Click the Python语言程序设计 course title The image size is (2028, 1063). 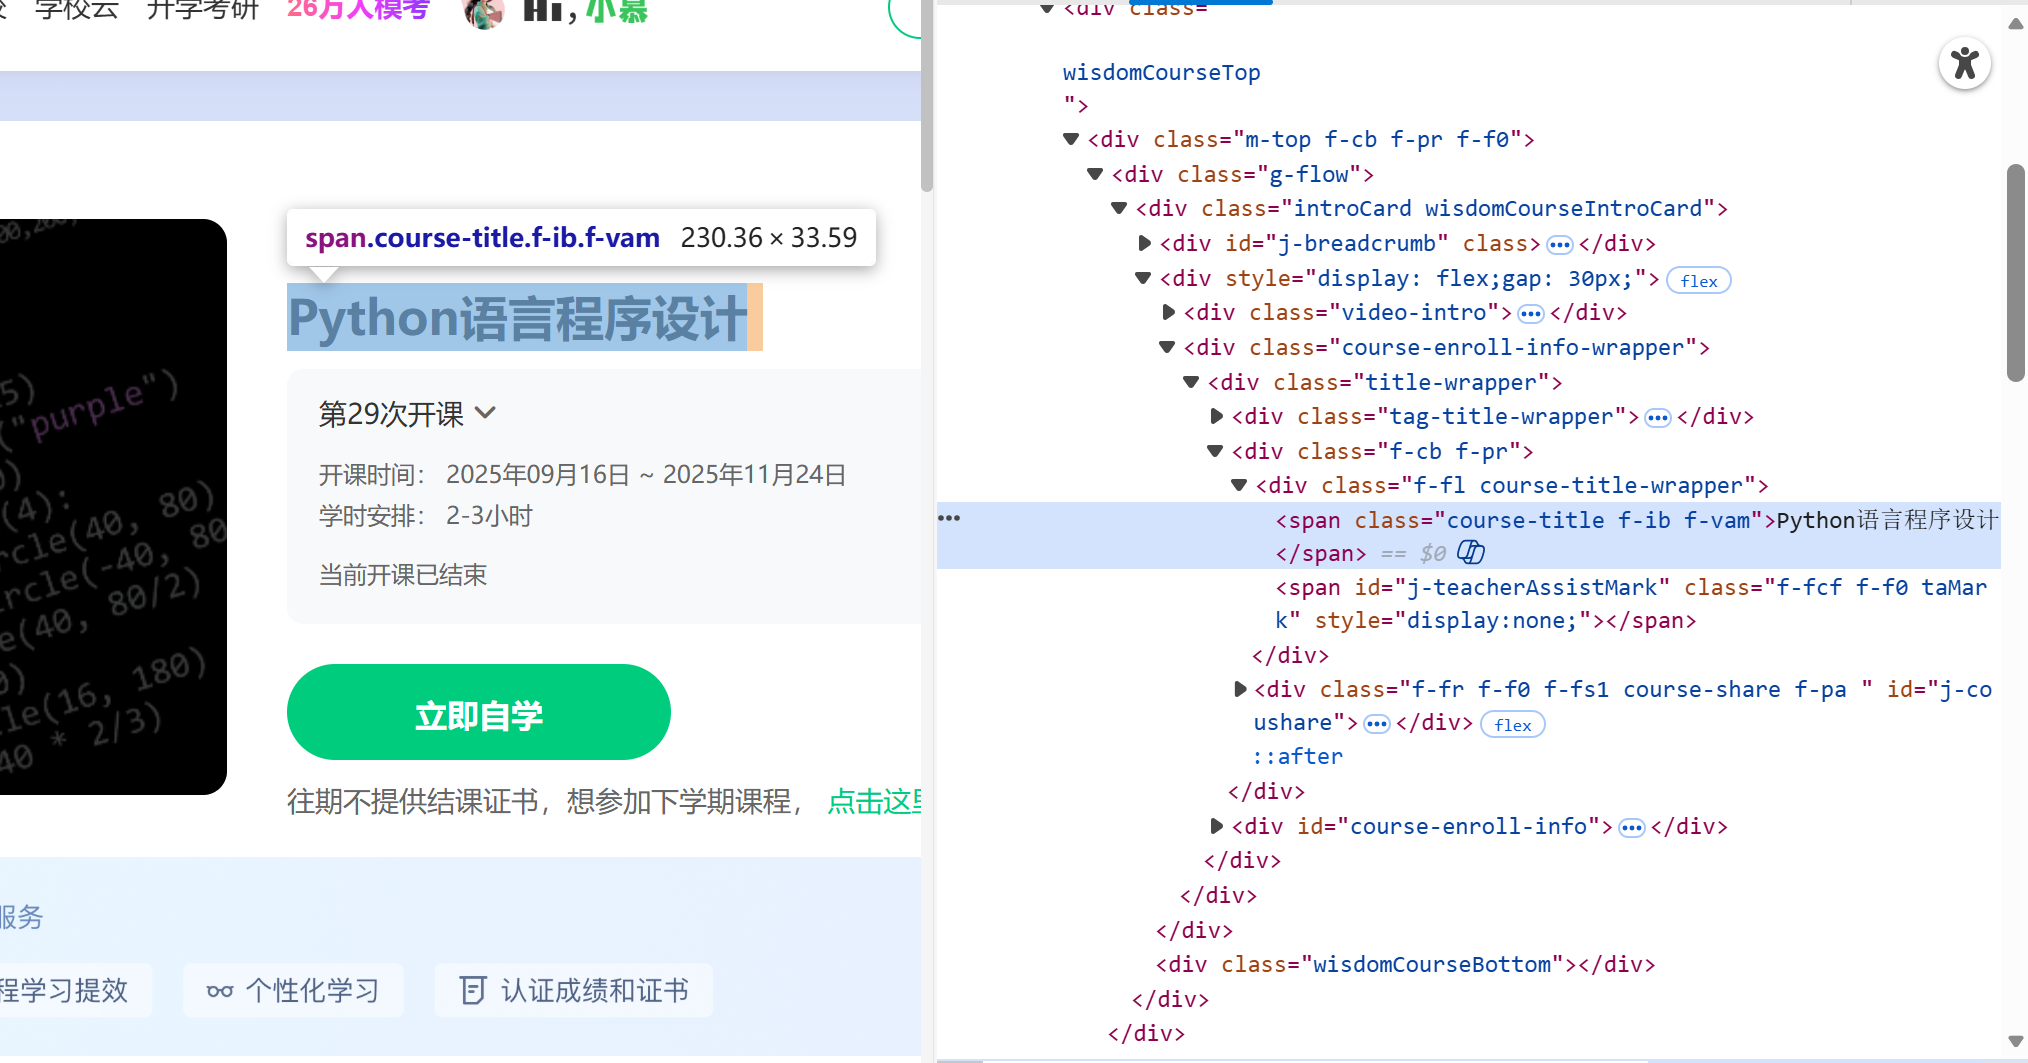coord(517,318)
